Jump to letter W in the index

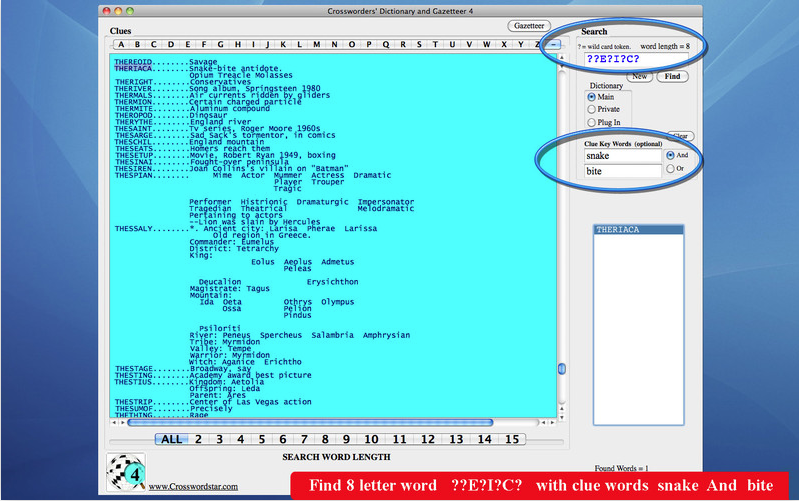coord(486,44)
